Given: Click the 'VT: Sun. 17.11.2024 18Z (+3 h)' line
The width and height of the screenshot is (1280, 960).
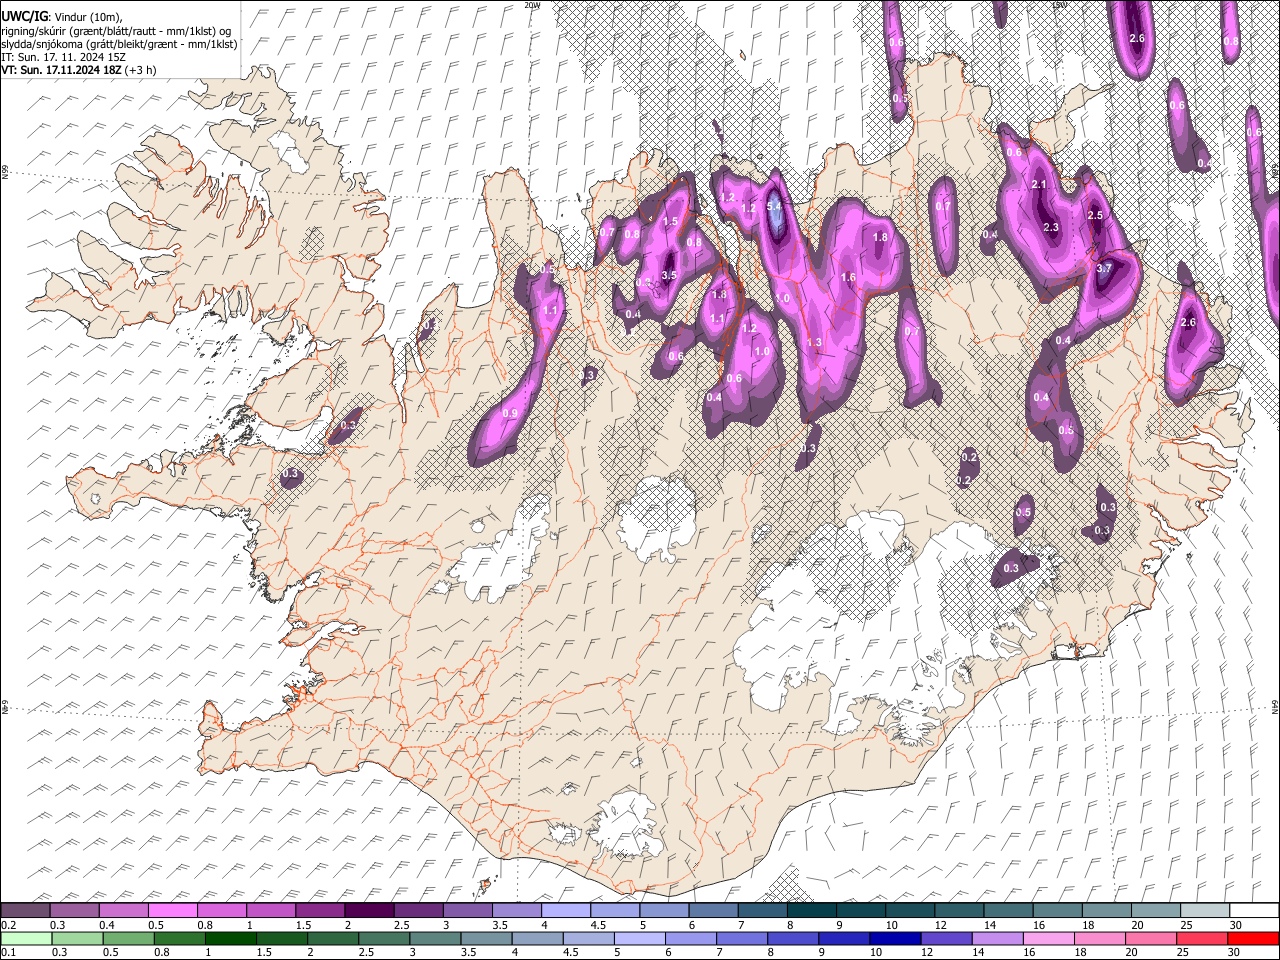Looking at the screenshot, I should click(80, 71).
